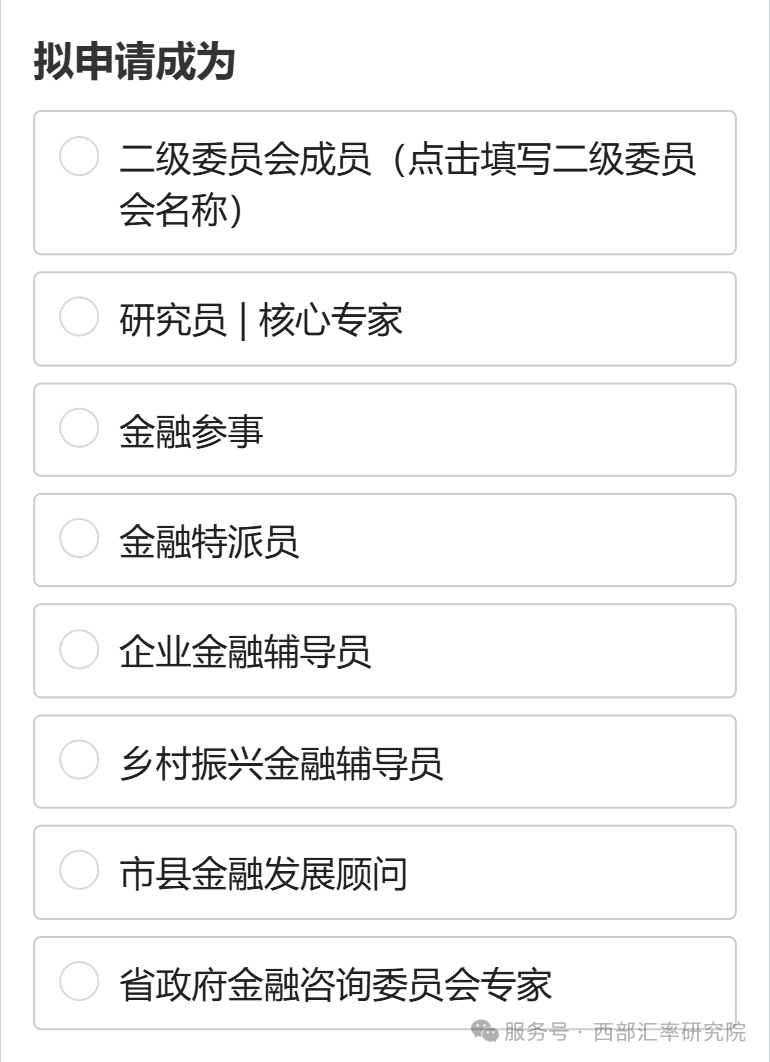Click the 点击填写二级委员会名称 hint text
This screenshot has height=1062, width=770.
[550, 159]
